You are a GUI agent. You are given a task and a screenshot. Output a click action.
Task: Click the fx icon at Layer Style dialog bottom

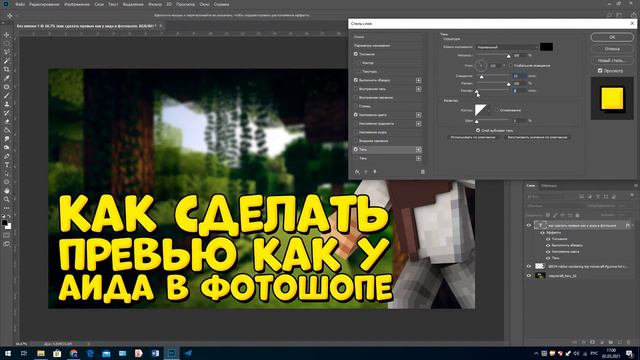(x=357, y=172)
